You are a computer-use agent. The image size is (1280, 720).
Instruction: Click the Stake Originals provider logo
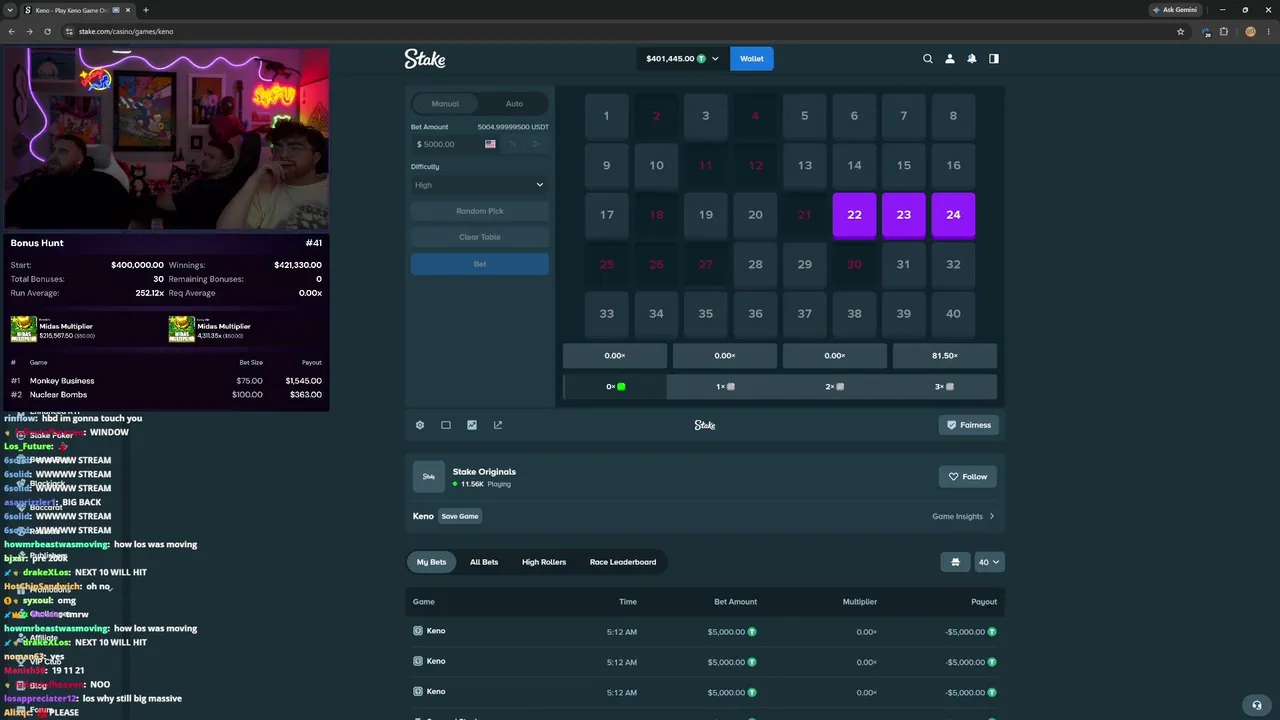pos(428,477)
